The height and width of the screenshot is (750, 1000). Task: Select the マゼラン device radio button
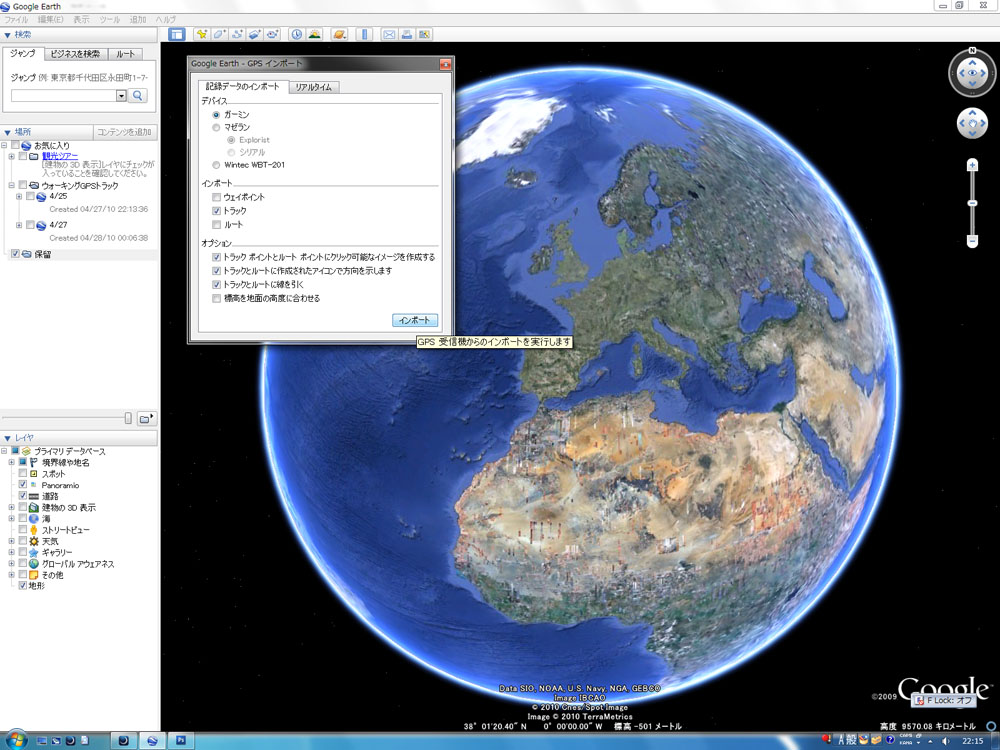[x=216, y=128]
